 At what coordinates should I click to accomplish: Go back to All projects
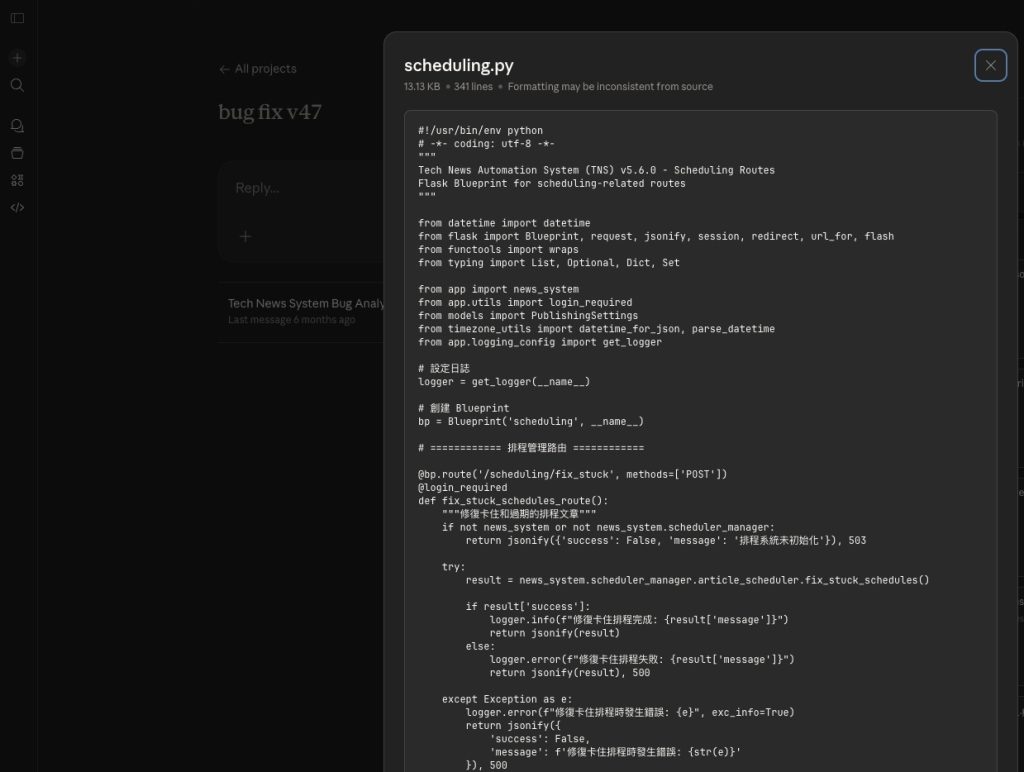click(258, 68)
